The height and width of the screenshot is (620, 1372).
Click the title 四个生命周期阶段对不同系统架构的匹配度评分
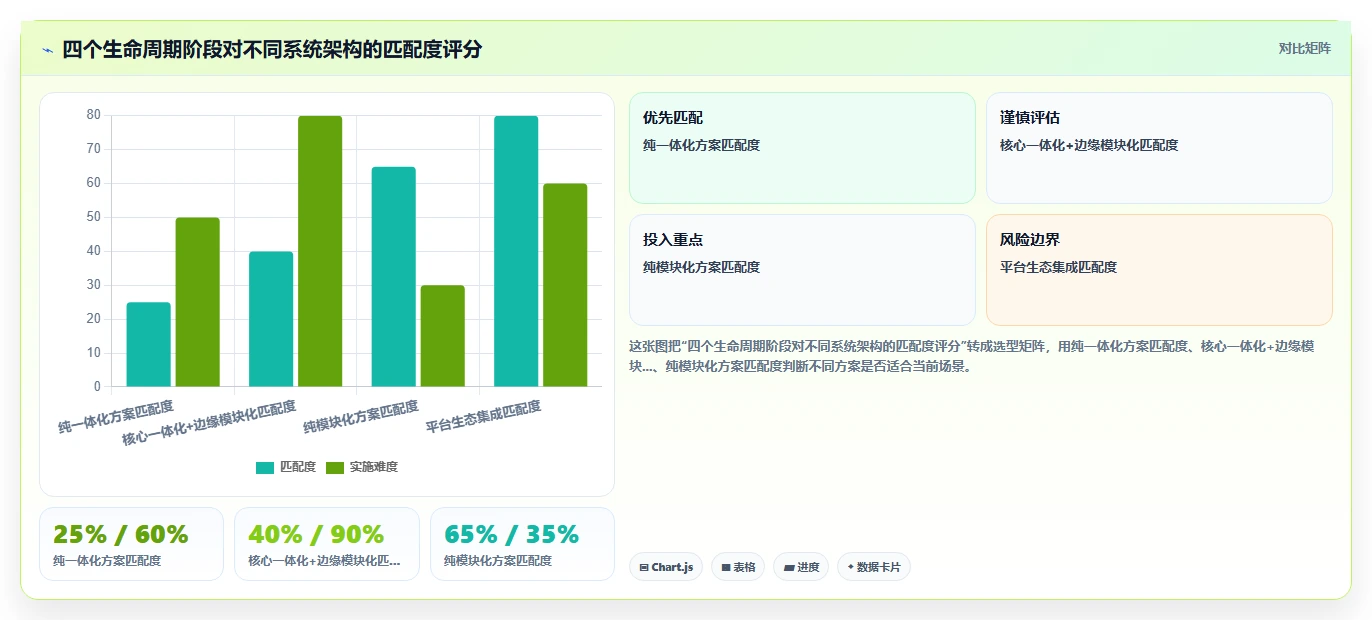(x=272, y=49)
